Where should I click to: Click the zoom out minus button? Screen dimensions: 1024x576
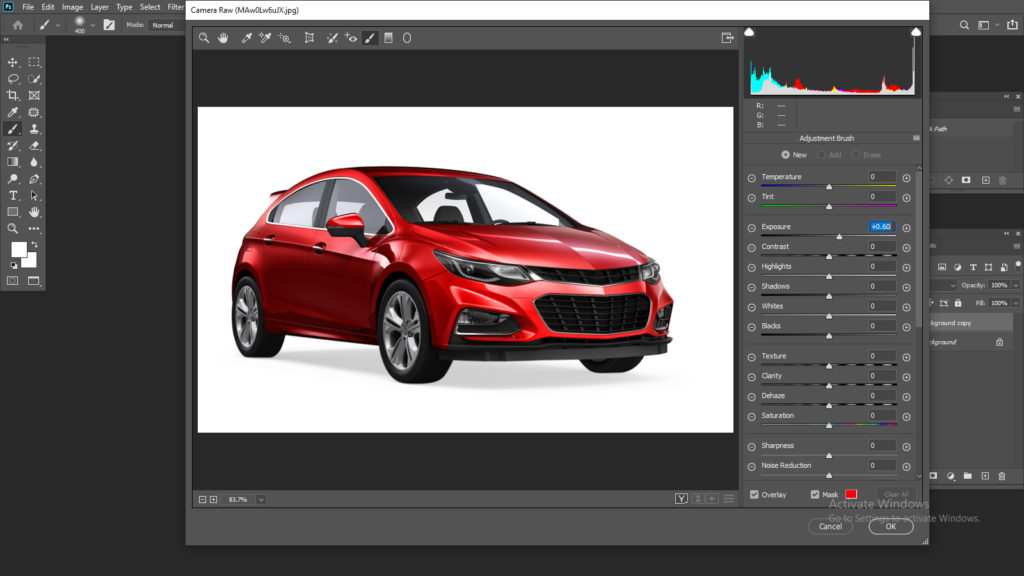[x=202, y=500]
